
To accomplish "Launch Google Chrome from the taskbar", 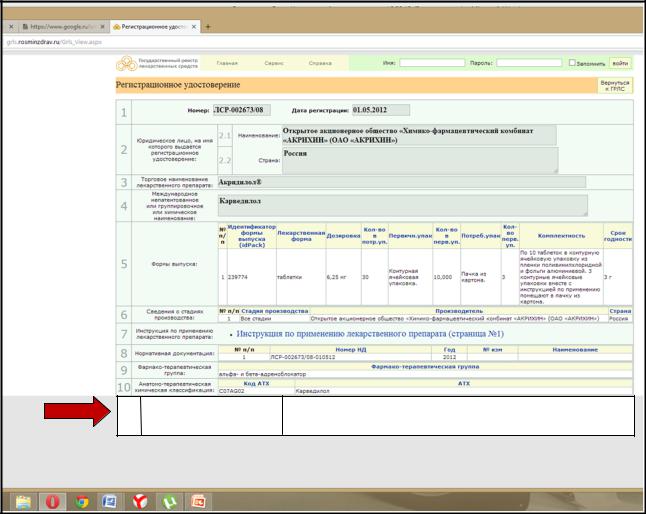I will (x=82, y=502).
